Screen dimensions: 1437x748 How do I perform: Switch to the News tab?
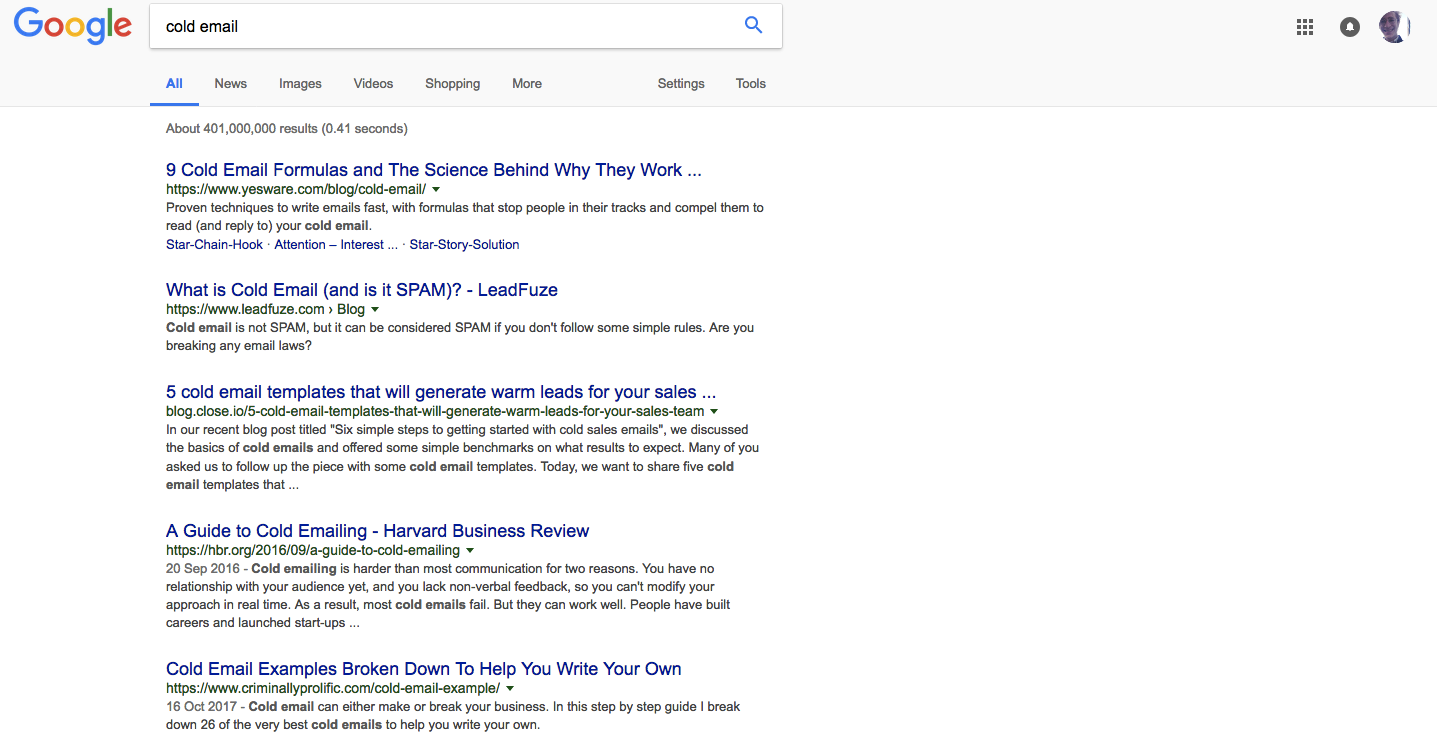230,84
